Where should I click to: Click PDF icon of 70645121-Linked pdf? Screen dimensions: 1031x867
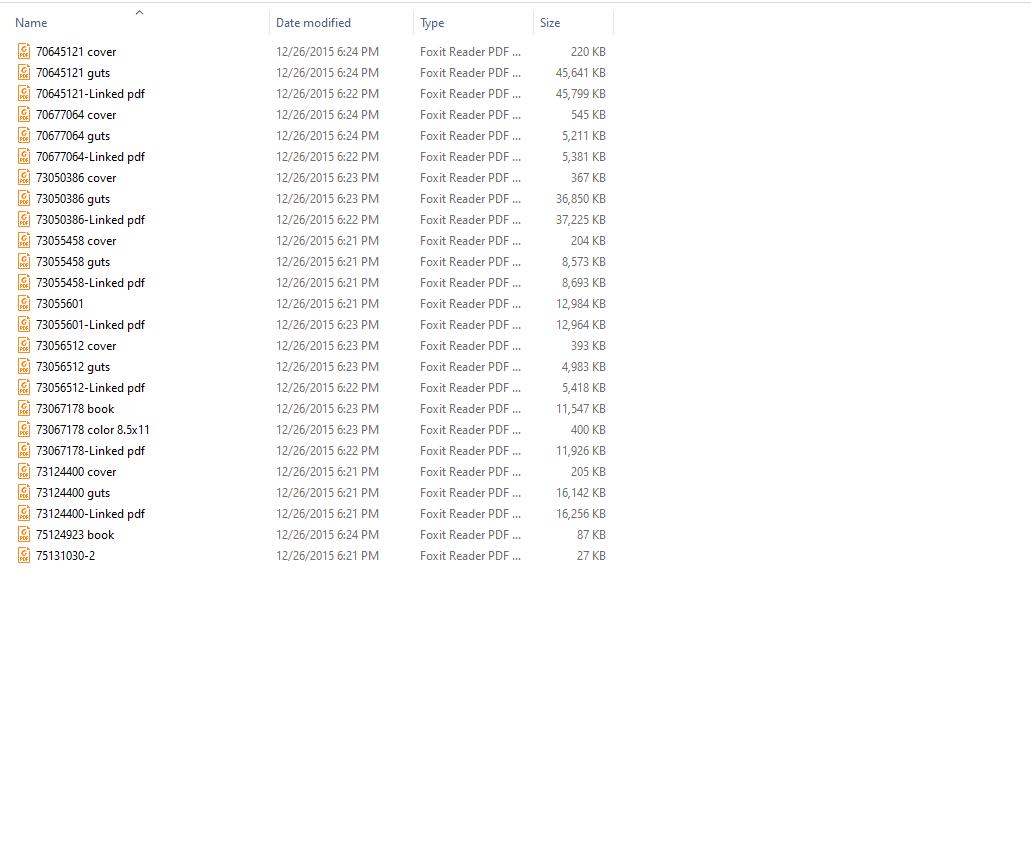pos(24,93)
